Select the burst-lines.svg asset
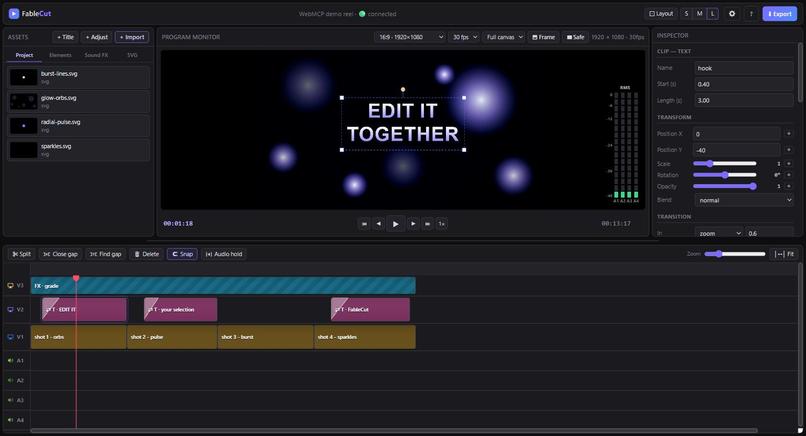The width and height of the screenshot is (806, 436). click(x=79, y=77)
